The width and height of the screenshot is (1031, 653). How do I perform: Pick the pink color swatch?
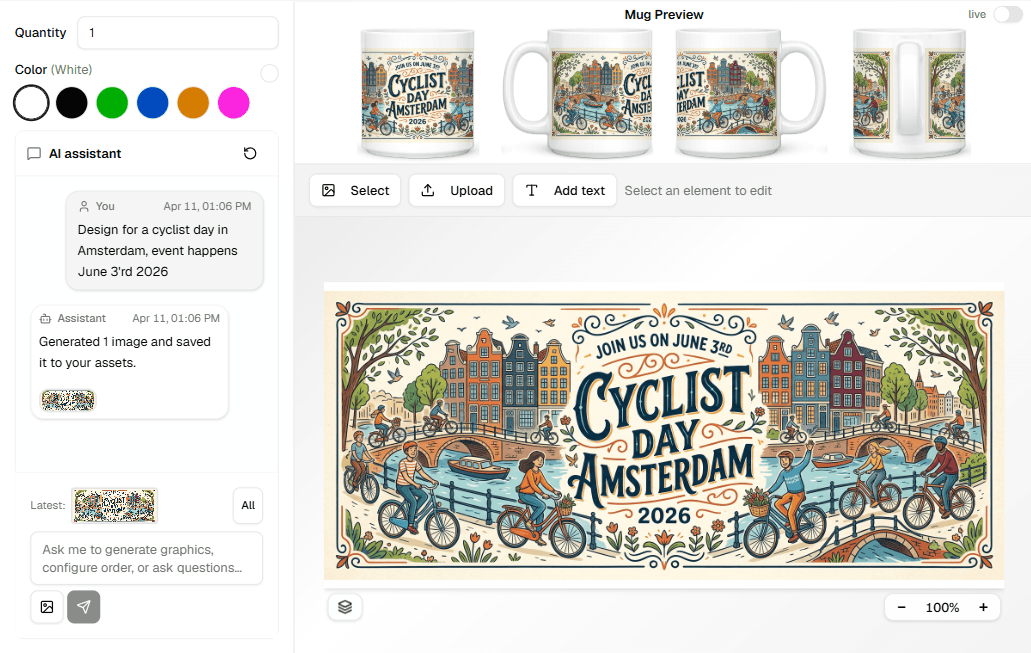click(233, 103)
